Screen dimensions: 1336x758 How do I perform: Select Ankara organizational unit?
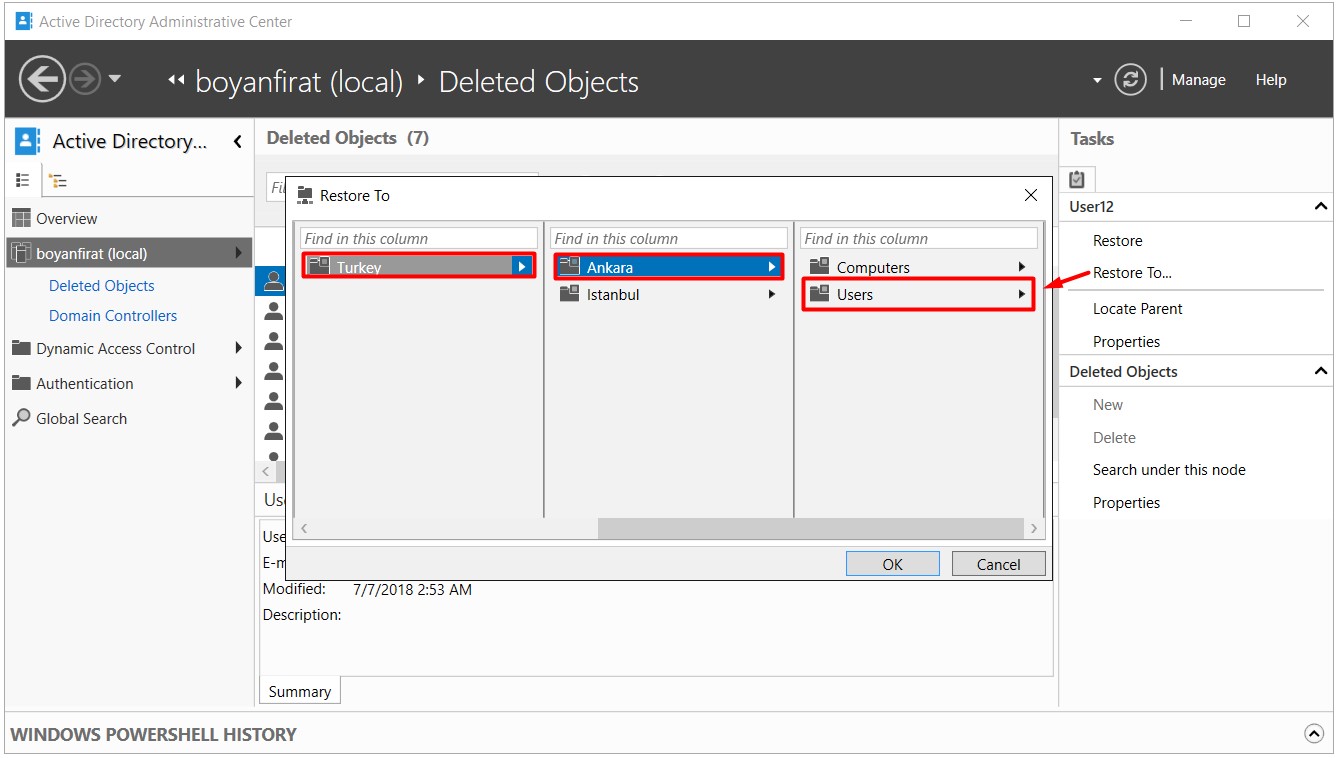pos(669,267)
